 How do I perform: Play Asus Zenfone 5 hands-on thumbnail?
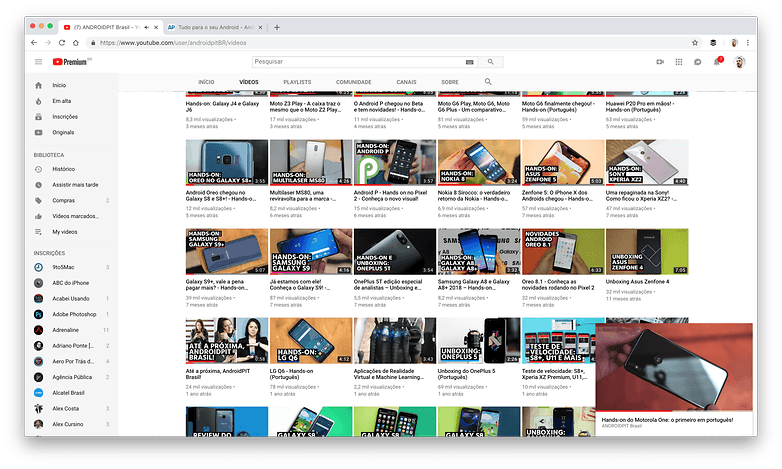pyautogui.click(x=563, y=163)
